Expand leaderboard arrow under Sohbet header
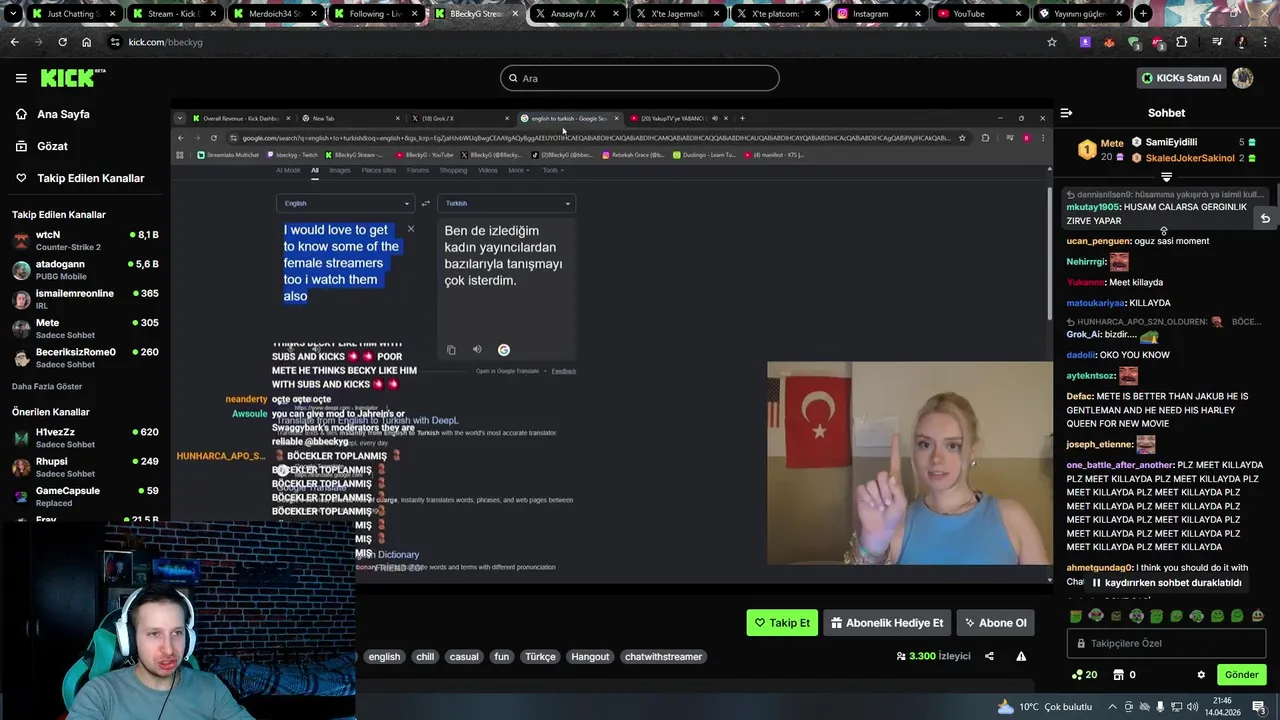 (1166, 177)
